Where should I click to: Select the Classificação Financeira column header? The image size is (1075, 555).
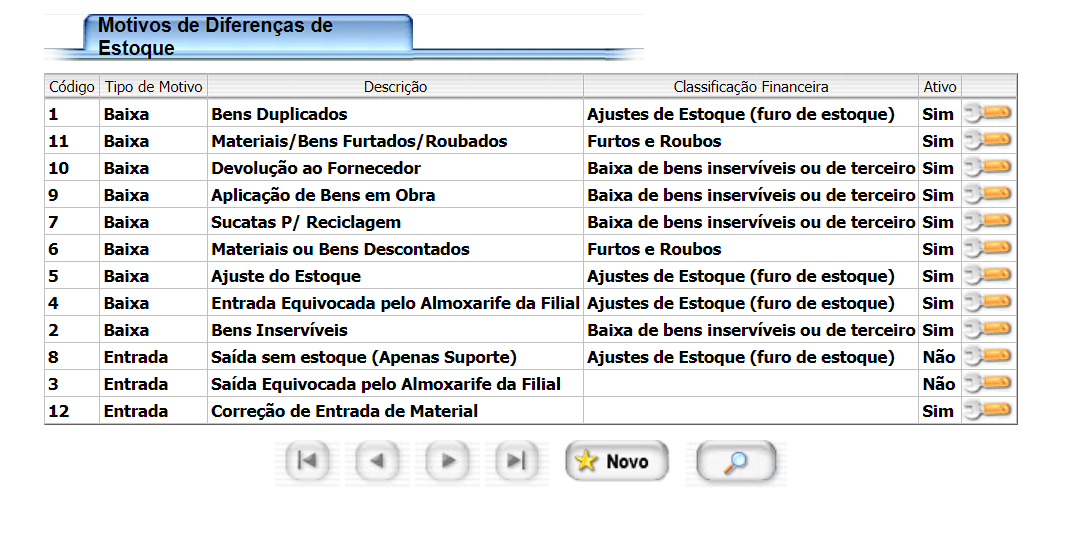pyautogui.click(x=750, y=87)
